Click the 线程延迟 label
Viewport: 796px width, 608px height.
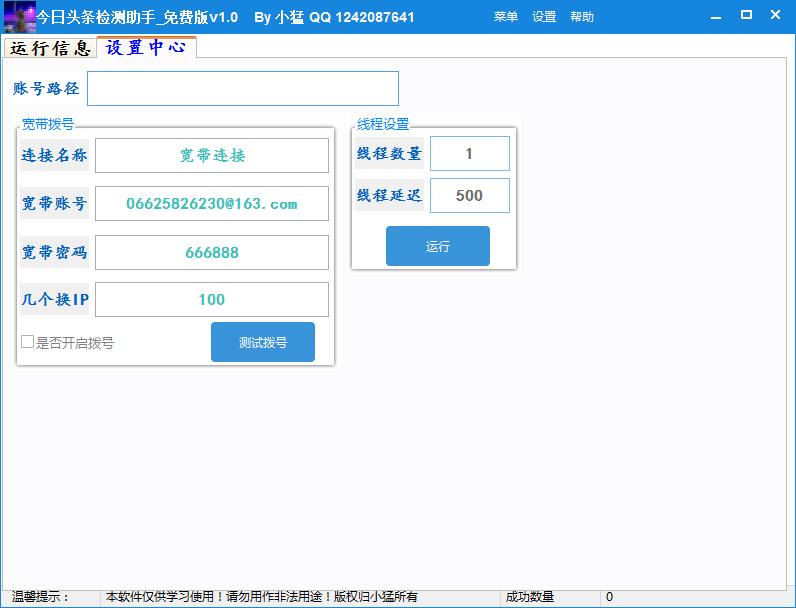click(x=389, y=195)
